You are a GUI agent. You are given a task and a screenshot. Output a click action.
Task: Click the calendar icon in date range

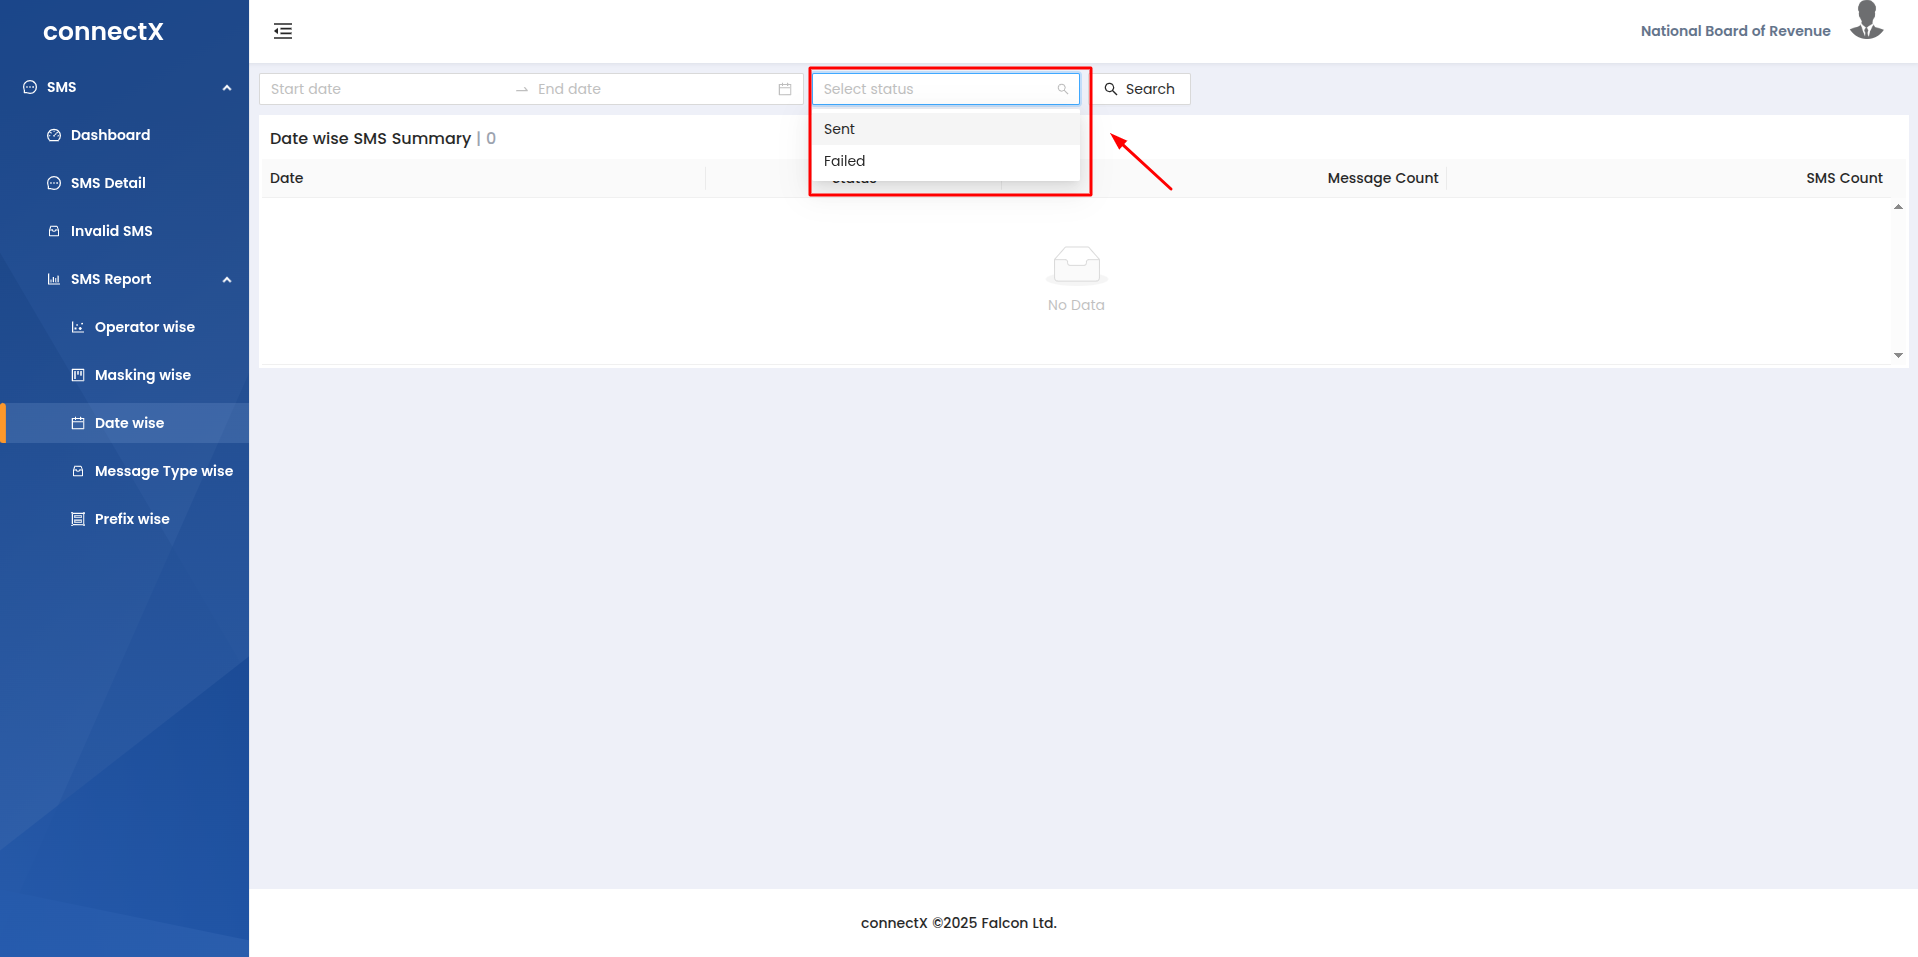(x=785, y=89)
